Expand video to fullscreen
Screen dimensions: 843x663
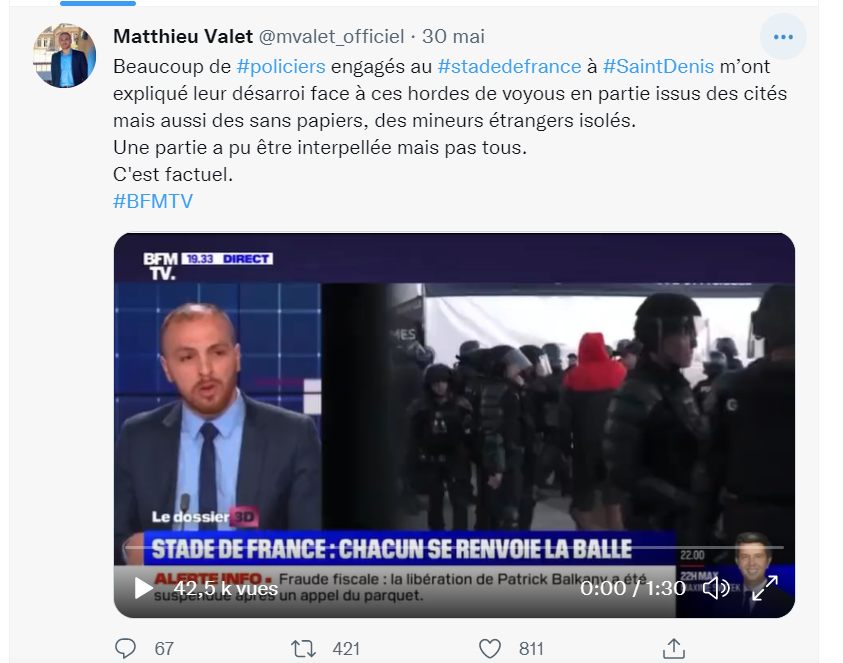(x=765, y=588)
